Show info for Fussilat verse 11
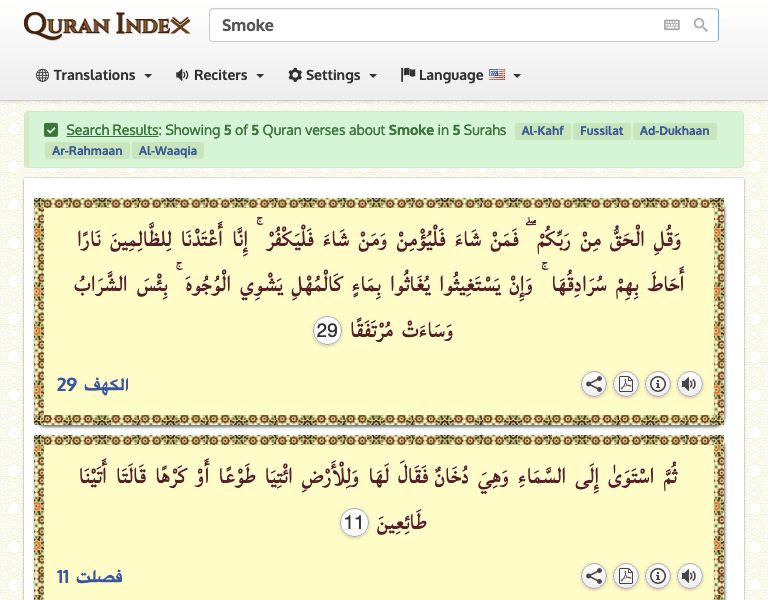 click(657, 576)
